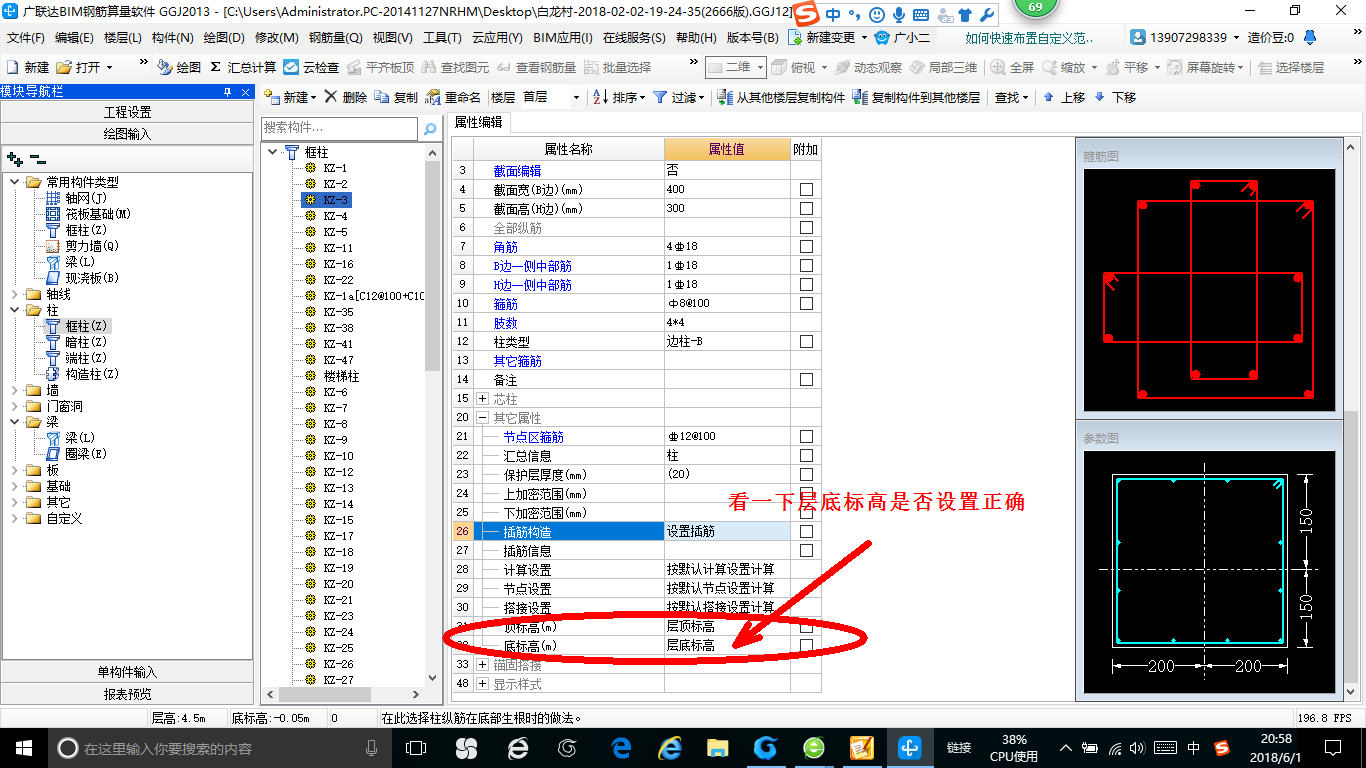The width and height of the screenshot is (1366, 768).
Task: Click the 搜索构件 search input field
Action: pos(339,129)
